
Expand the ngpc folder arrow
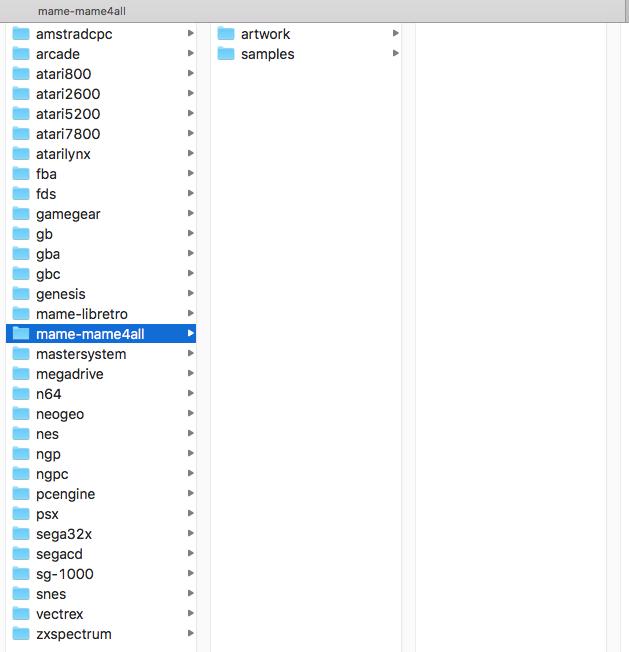pyautogui.click(x=191, y=473)
